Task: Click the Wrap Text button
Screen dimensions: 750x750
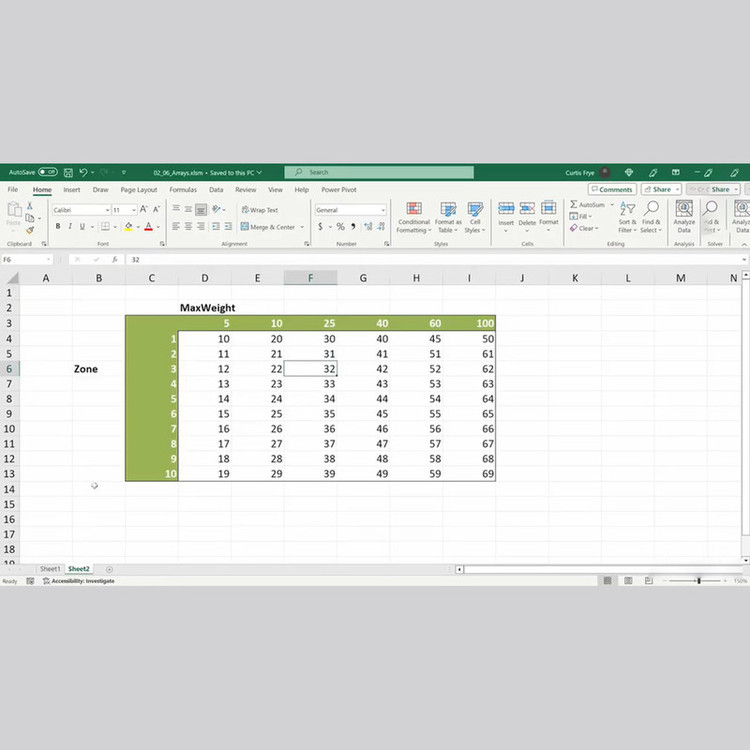Action: pyautogui.click(x=260, y=210)
